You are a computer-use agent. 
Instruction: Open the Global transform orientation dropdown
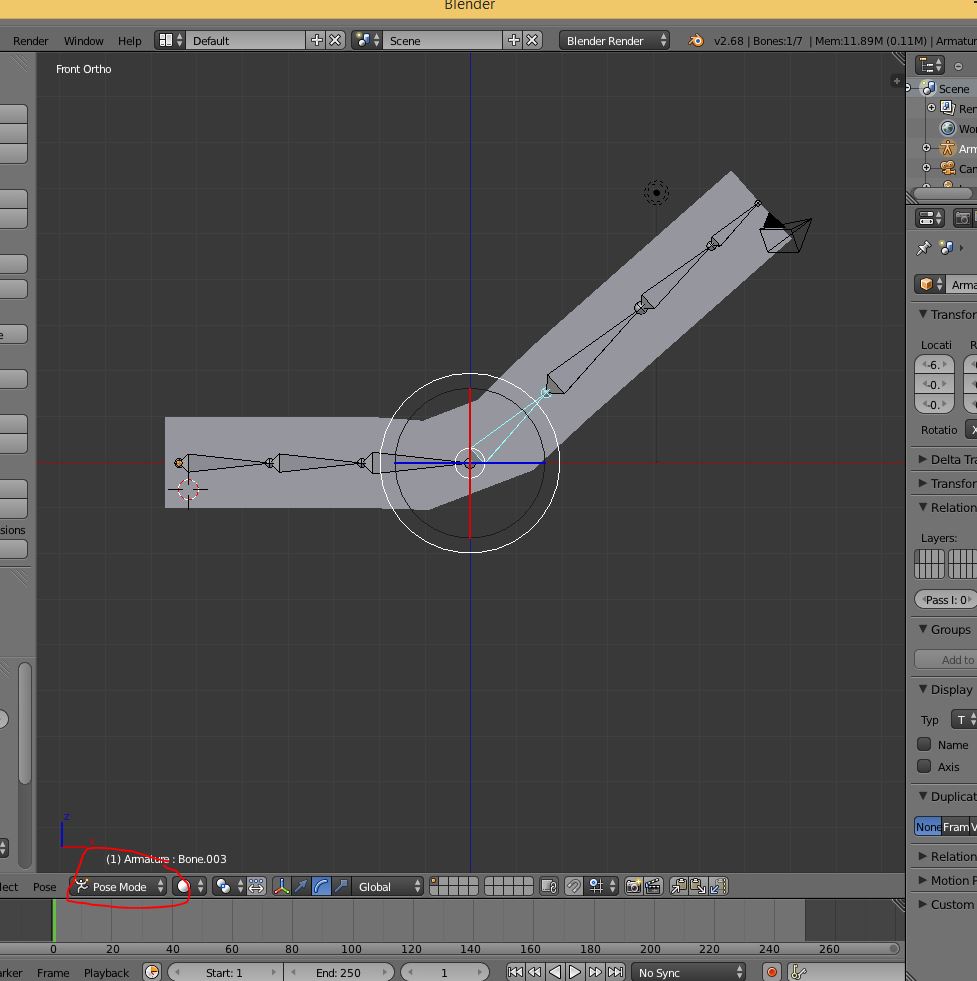(388, 887)
